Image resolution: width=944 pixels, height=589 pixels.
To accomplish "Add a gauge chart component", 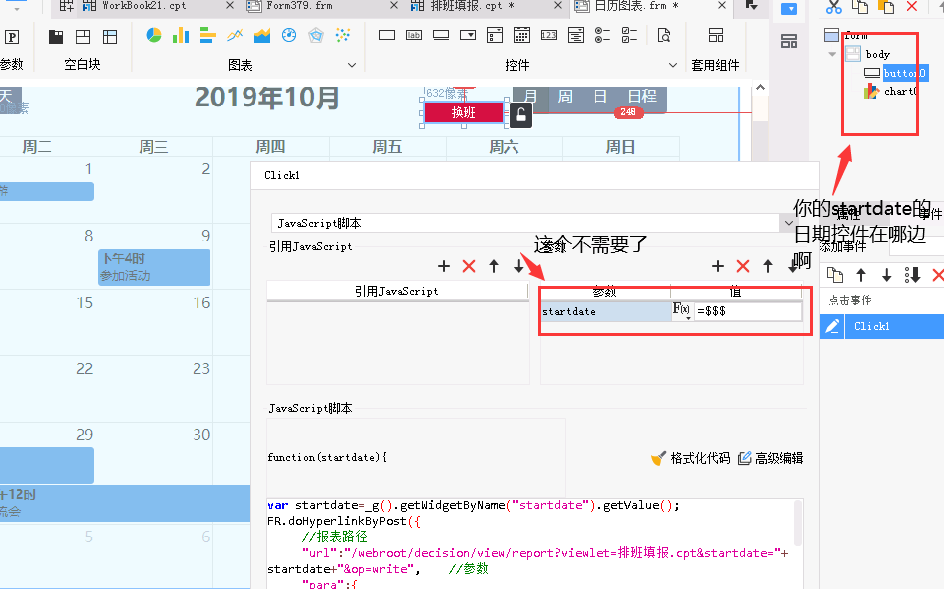I will [289, 36].
